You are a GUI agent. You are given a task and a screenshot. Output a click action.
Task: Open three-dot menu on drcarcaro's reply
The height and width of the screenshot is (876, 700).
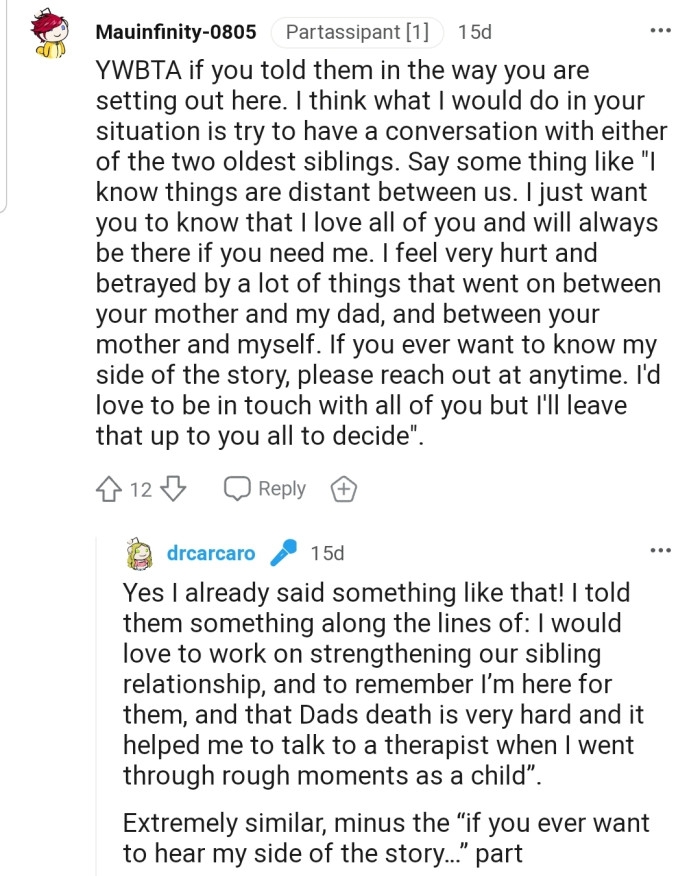[x=660, y=551]
